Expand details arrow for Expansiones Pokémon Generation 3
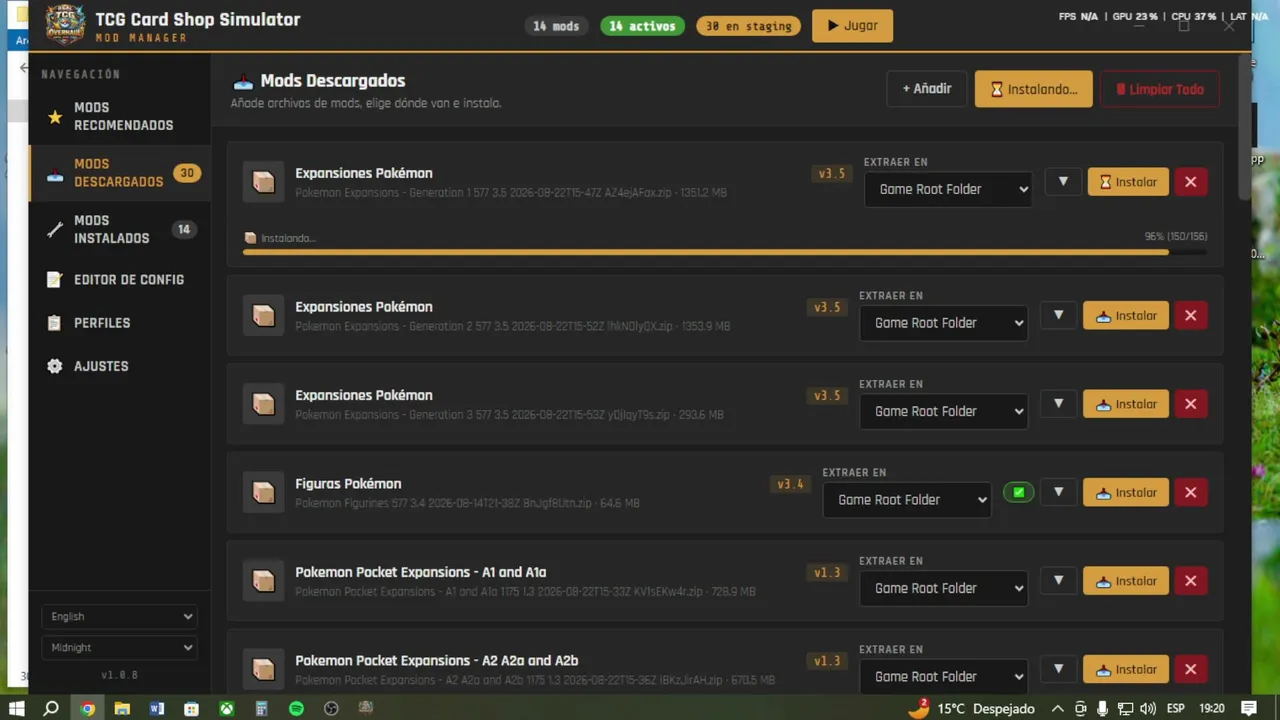 click(1058, 404)
